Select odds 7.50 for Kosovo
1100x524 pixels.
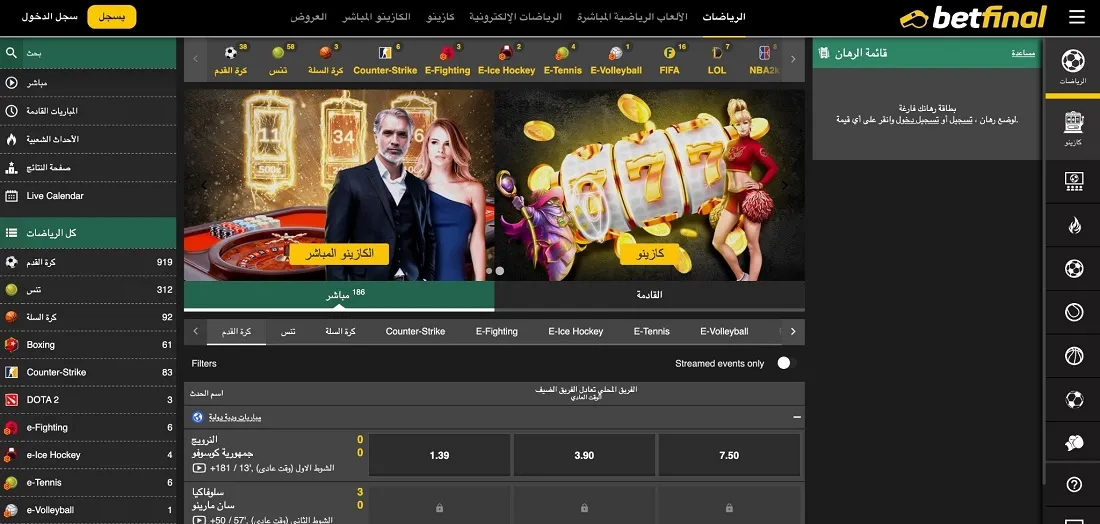click(730, 455)
